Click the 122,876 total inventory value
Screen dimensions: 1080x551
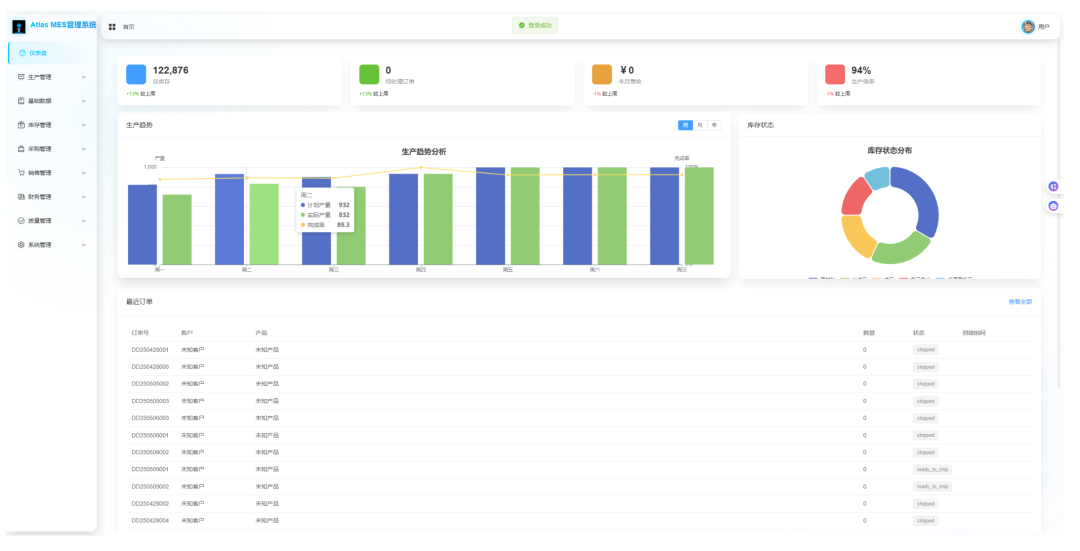coord(170,70)
